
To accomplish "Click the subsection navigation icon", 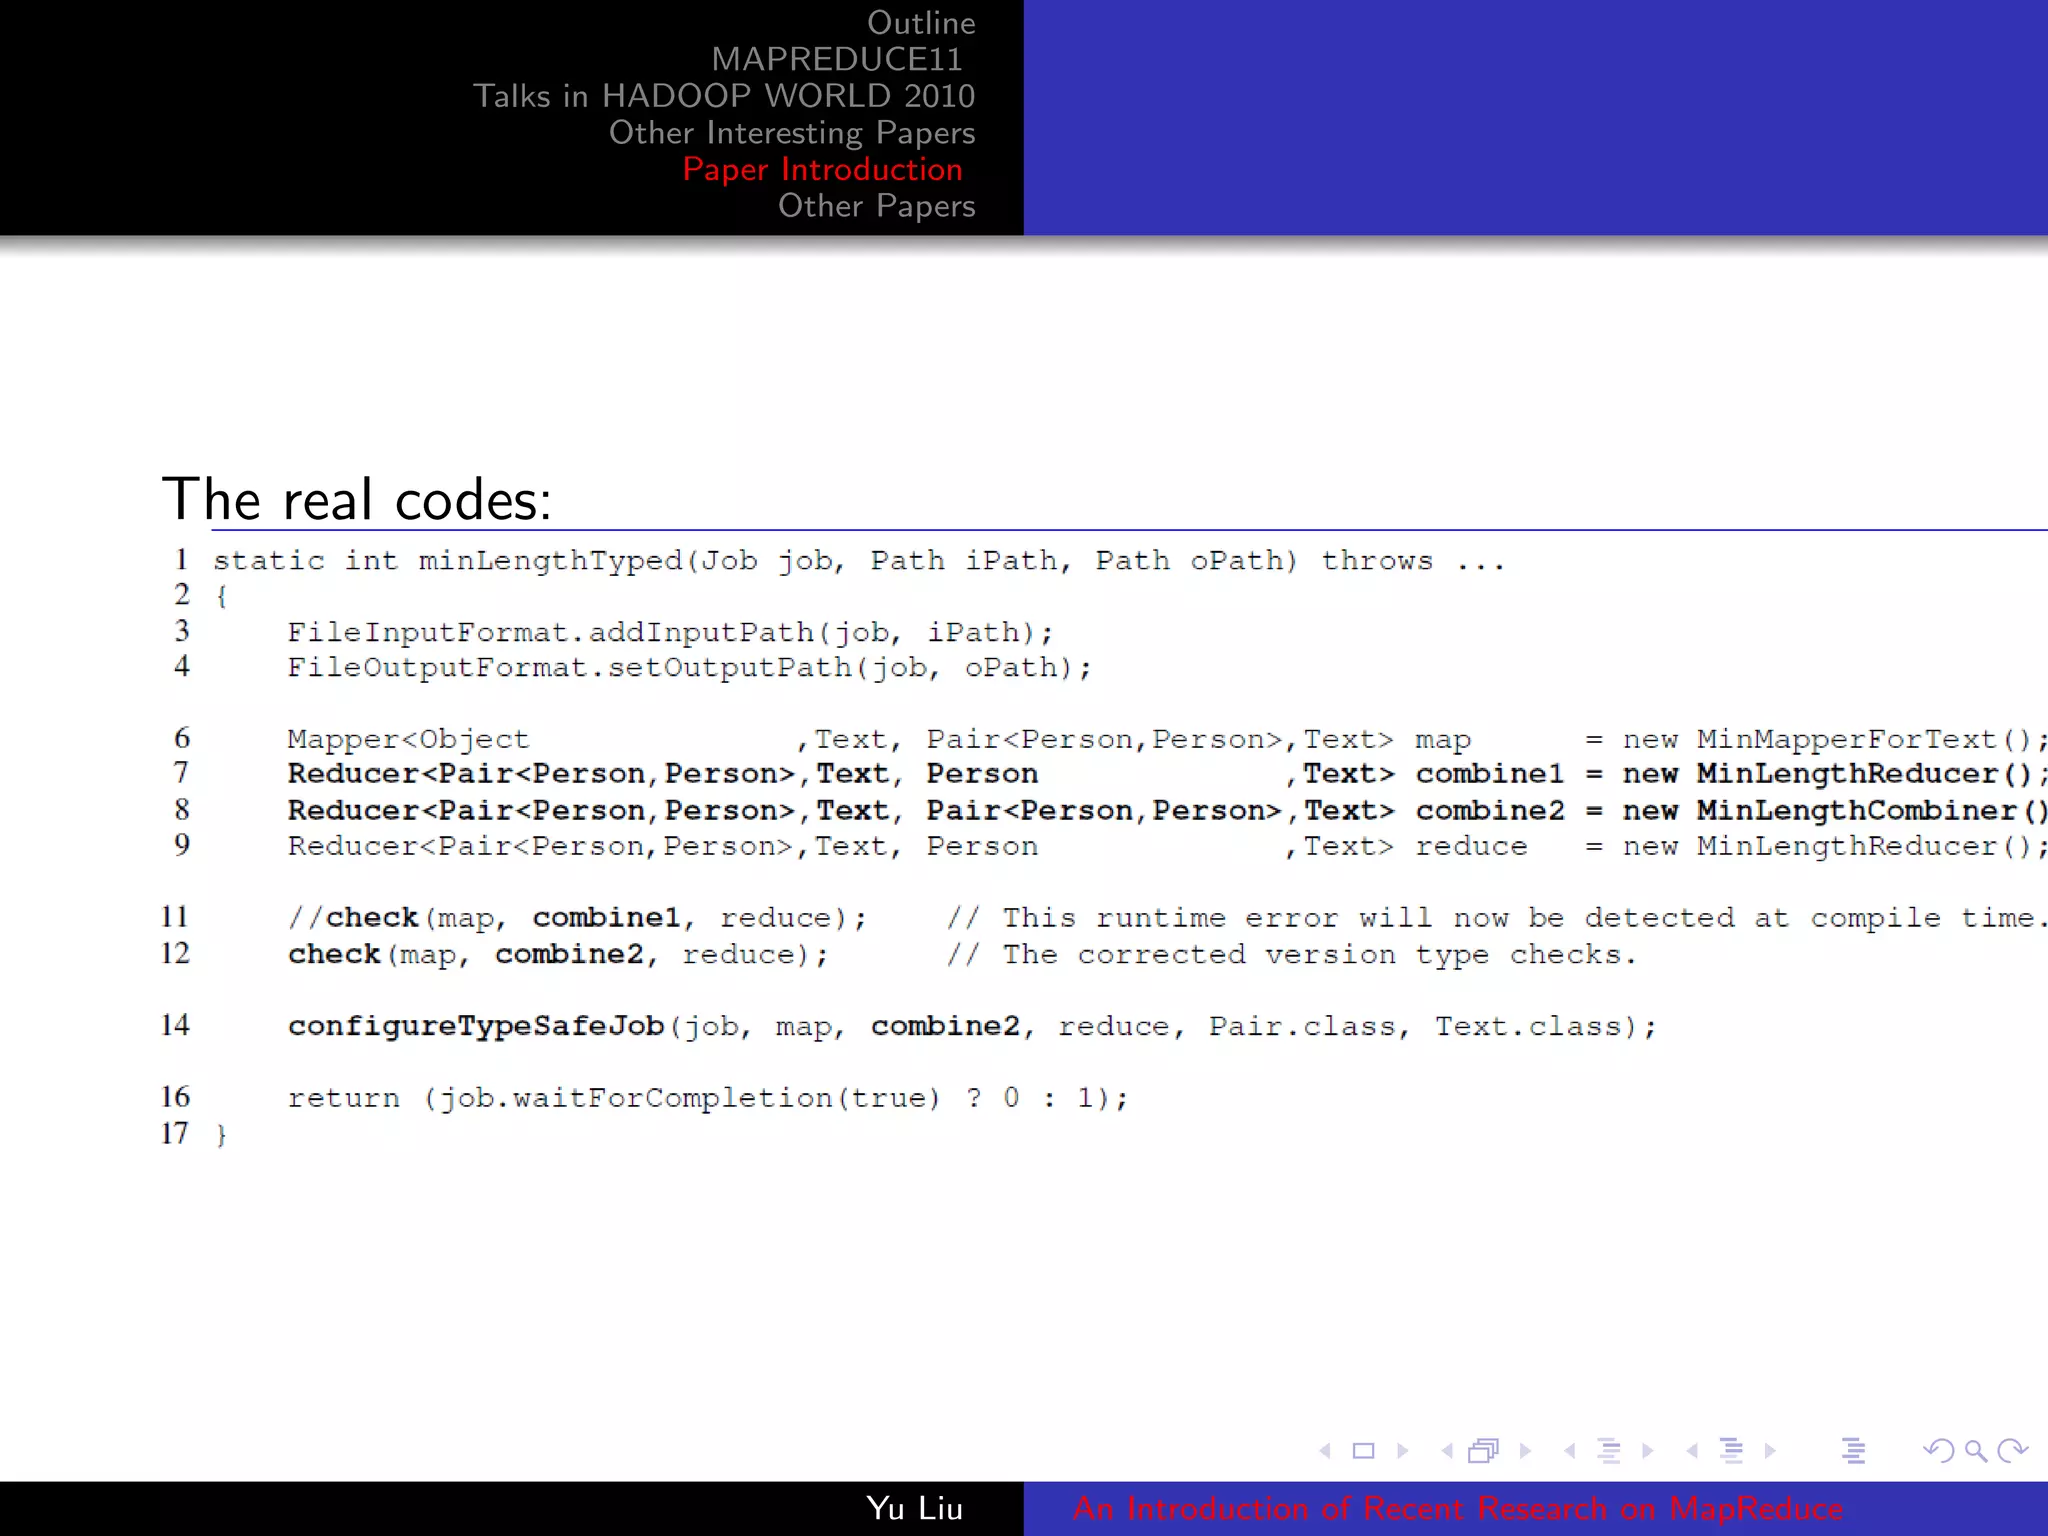I will 1609,1451.
